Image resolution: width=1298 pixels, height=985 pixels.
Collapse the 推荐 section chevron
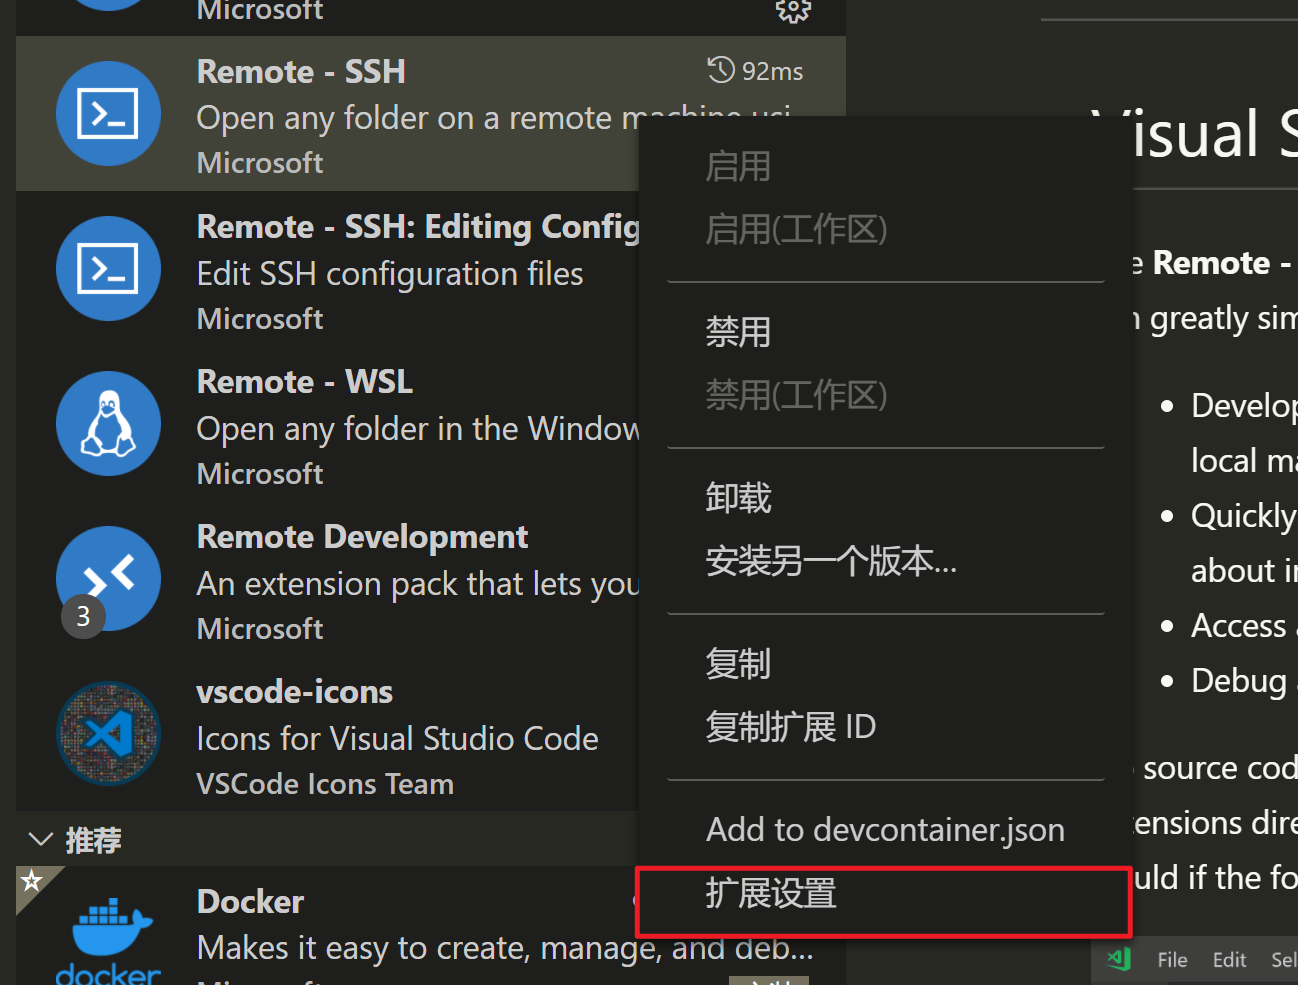pos(40,839)
